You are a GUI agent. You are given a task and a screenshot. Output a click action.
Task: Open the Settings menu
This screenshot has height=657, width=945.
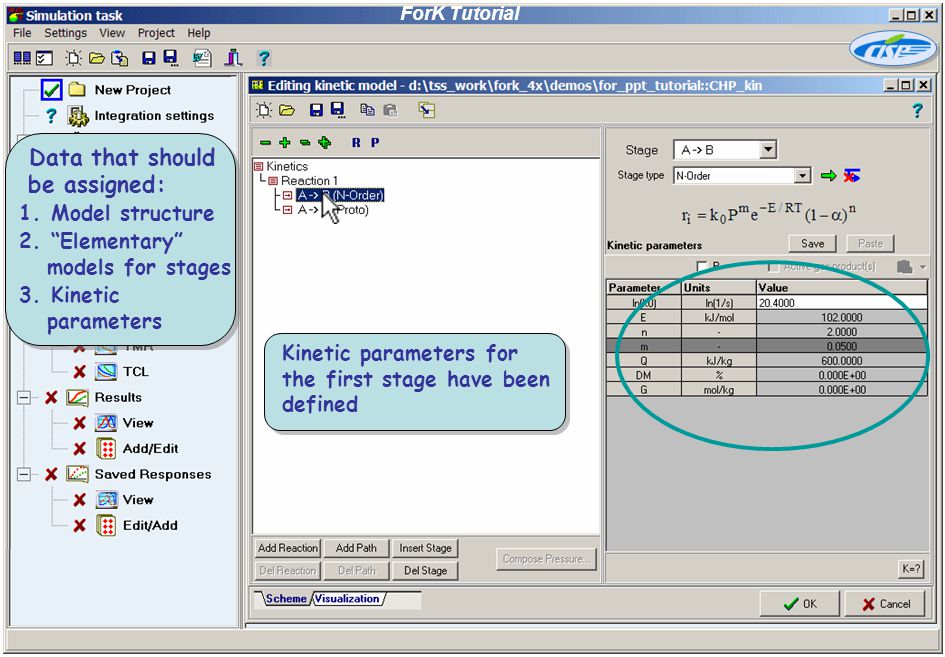point(66,33)
